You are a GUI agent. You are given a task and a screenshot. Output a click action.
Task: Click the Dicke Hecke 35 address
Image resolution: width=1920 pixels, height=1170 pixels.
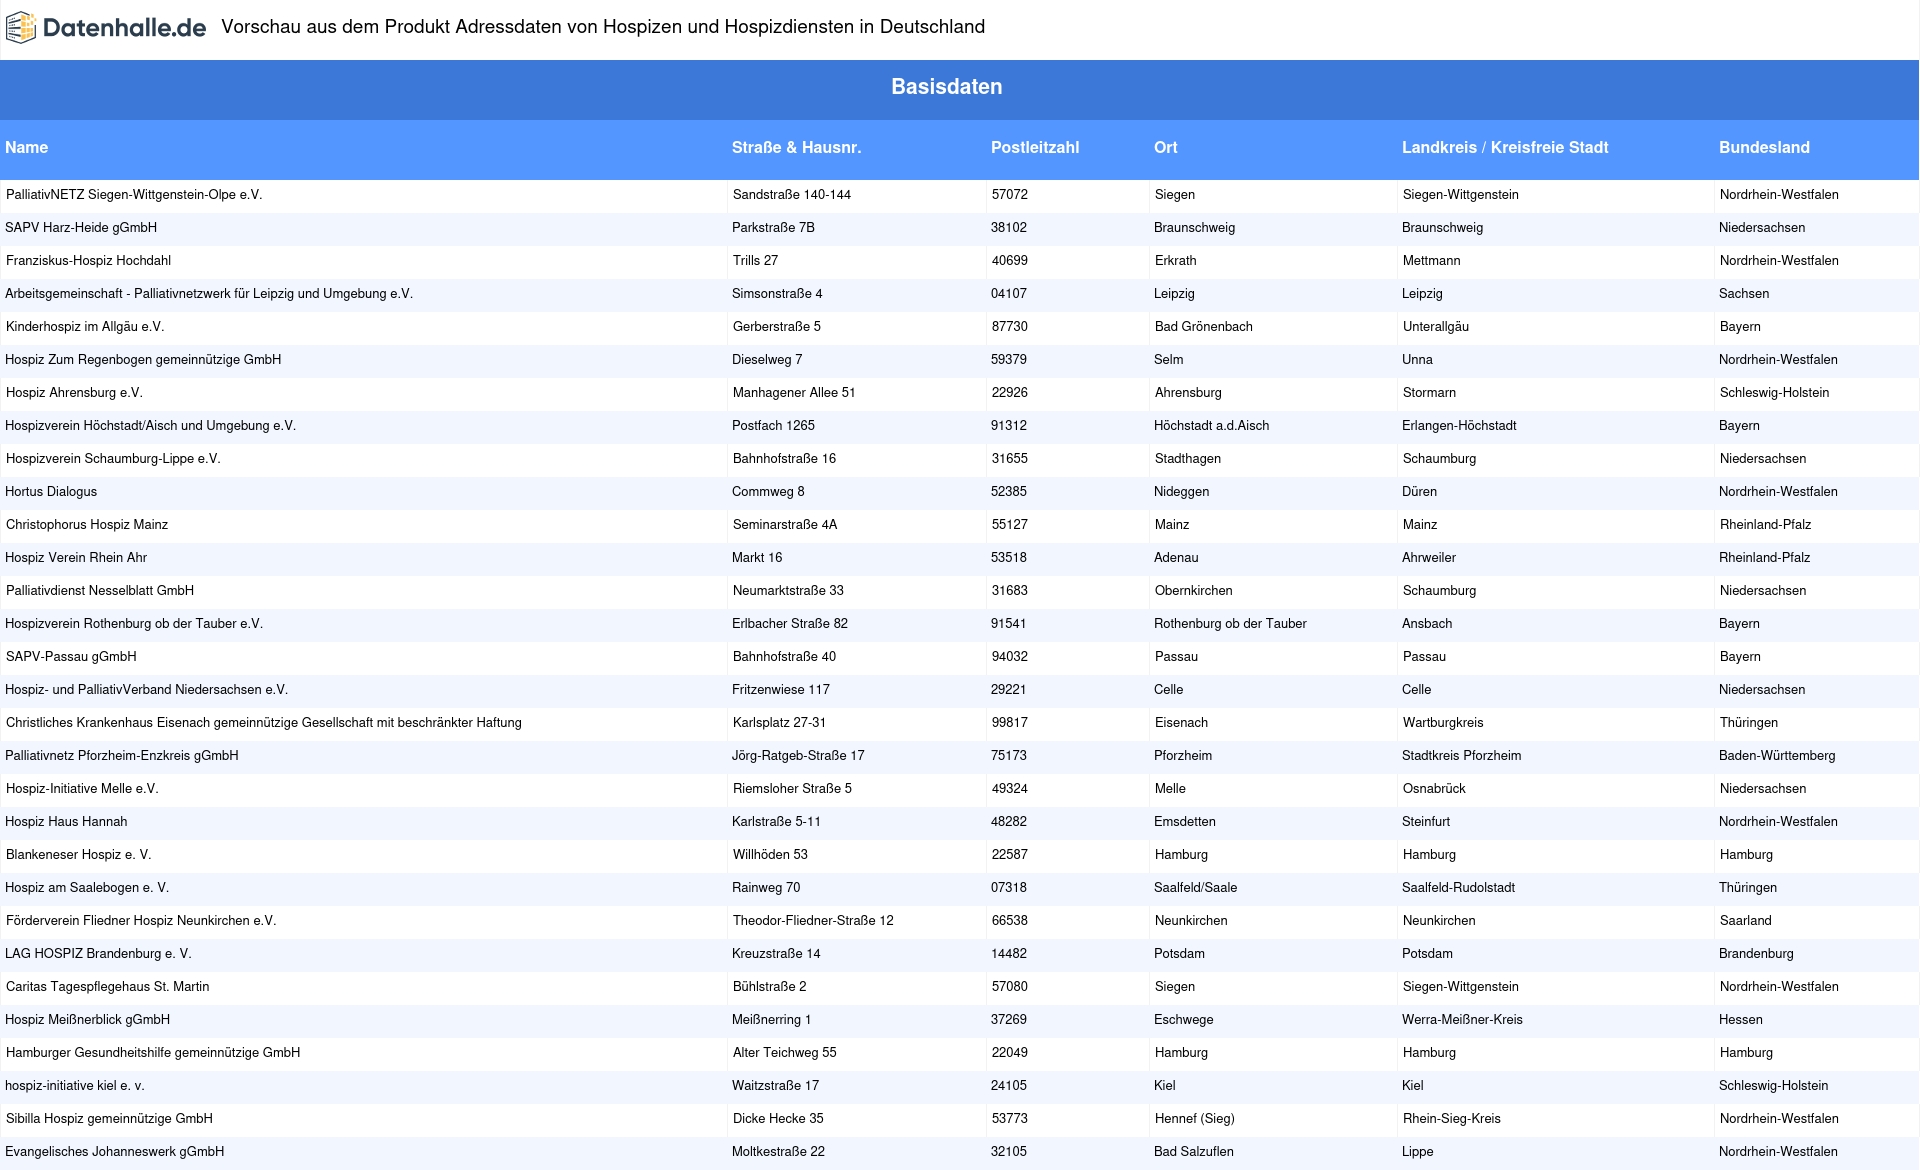(x=778, y=1119)
